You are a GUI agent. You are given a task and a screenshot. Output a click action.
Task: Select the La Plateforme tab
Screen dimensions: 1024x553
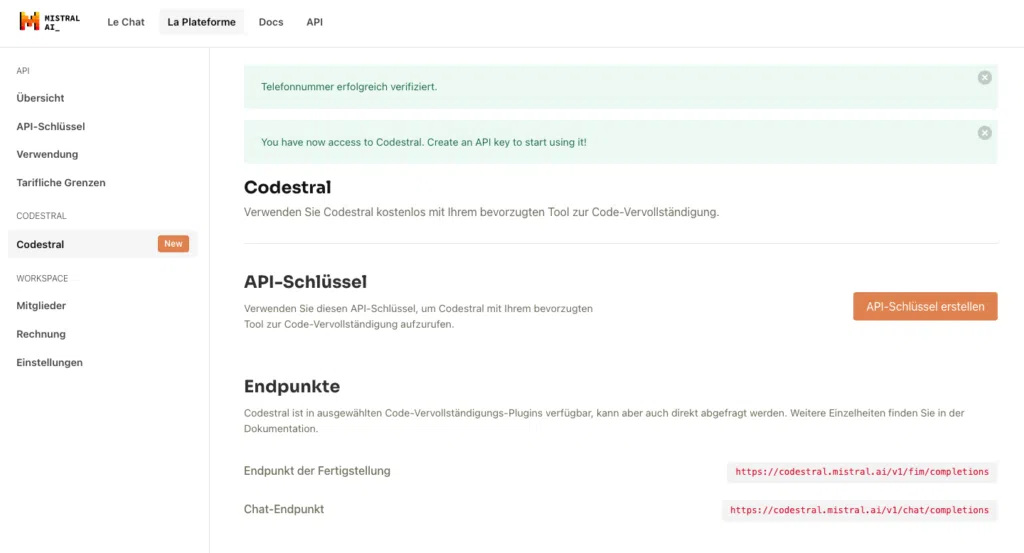tap(201, 22)
